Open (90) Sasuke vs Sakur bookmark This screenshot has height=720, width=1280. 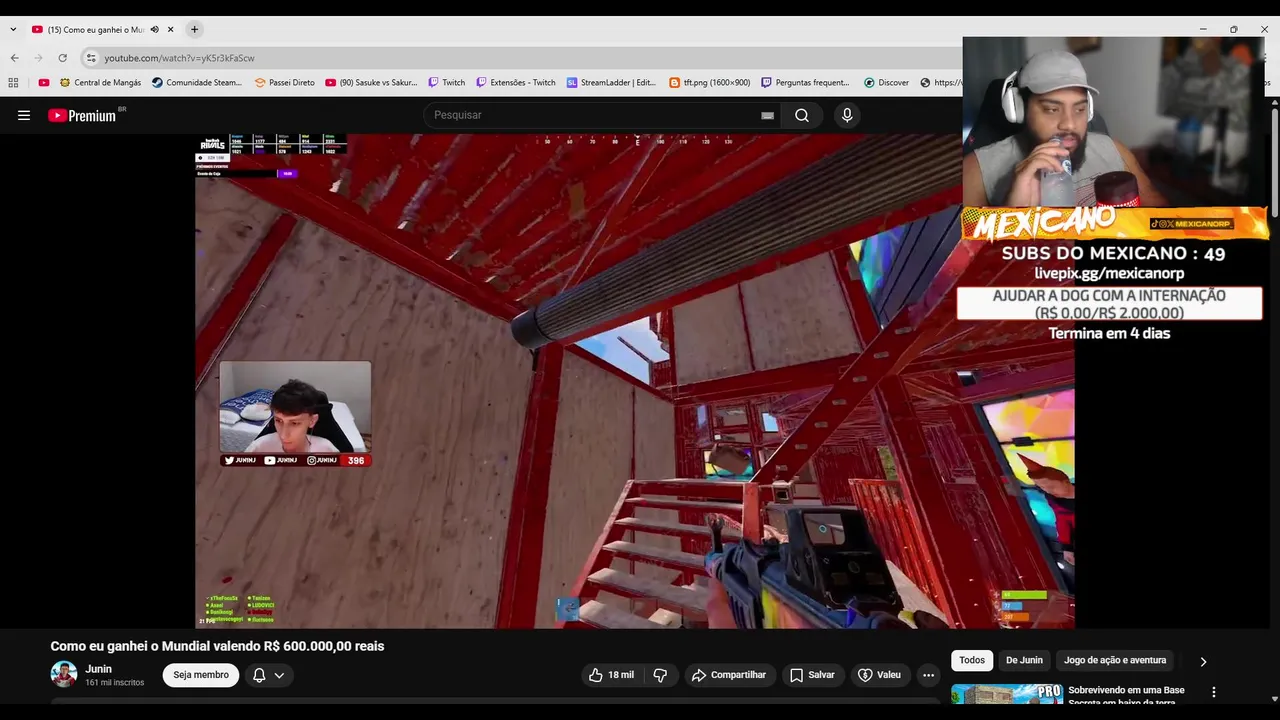point(371,83)
